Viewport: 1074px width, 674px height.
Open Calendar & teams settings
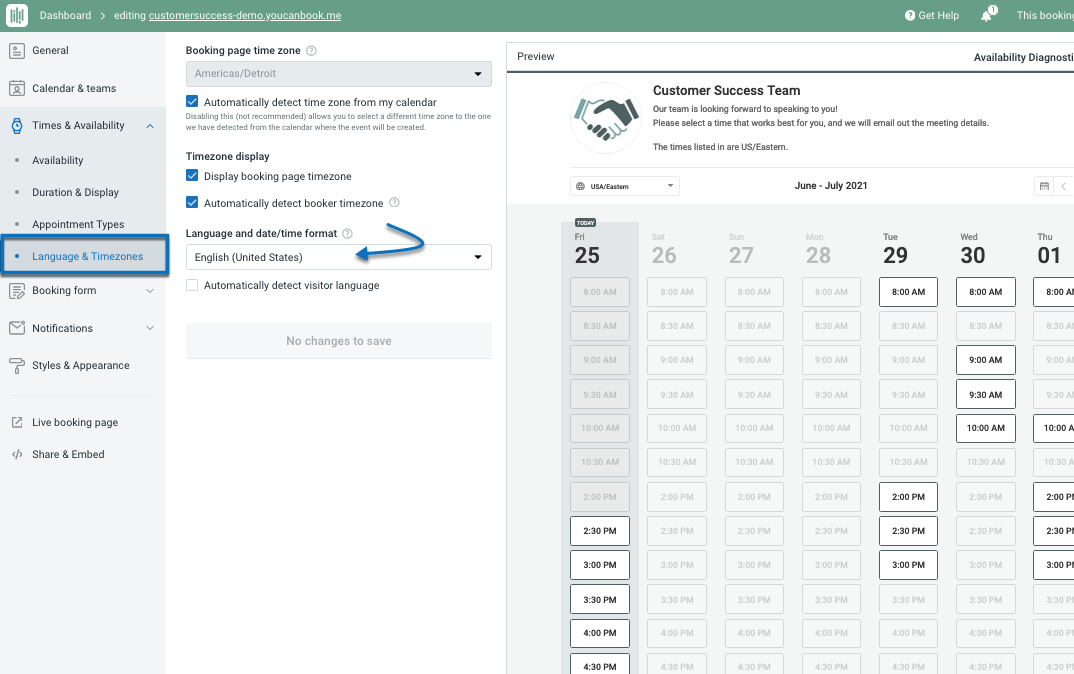(74, 88)
